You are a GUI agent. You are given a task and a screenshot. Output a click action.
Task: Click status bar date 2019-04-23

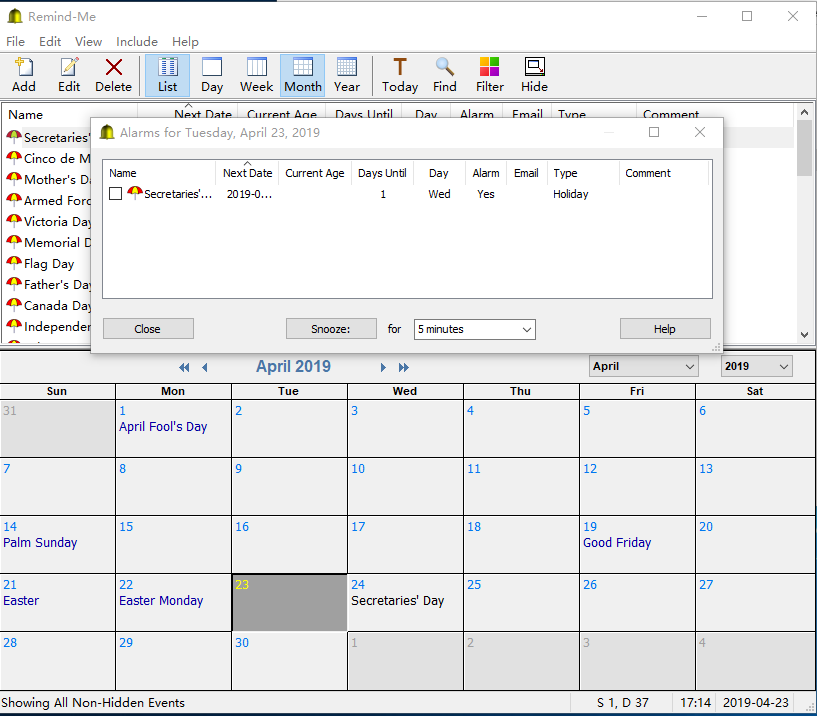tap(756, 703)
